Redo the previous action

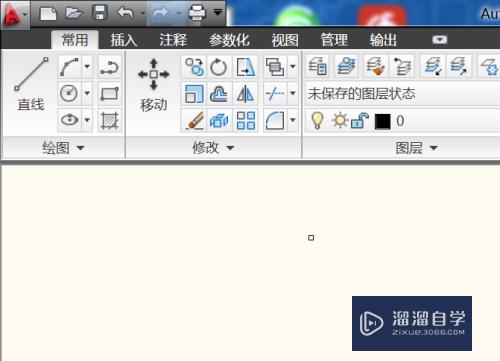[160, 13]
